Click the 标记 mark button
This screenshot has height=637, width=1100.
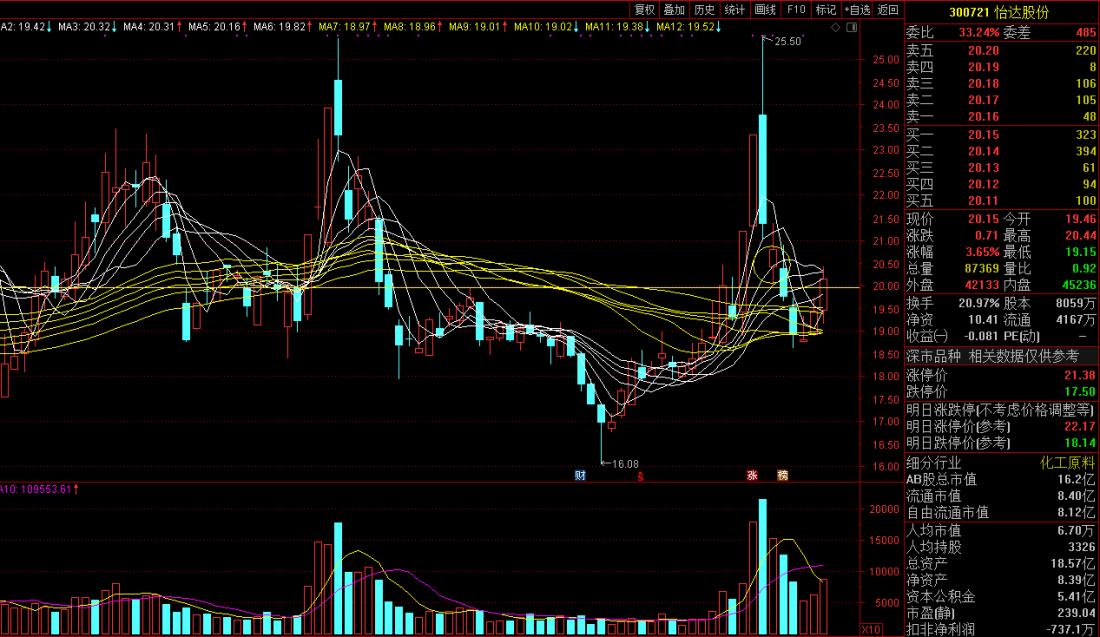coord(826,9)
